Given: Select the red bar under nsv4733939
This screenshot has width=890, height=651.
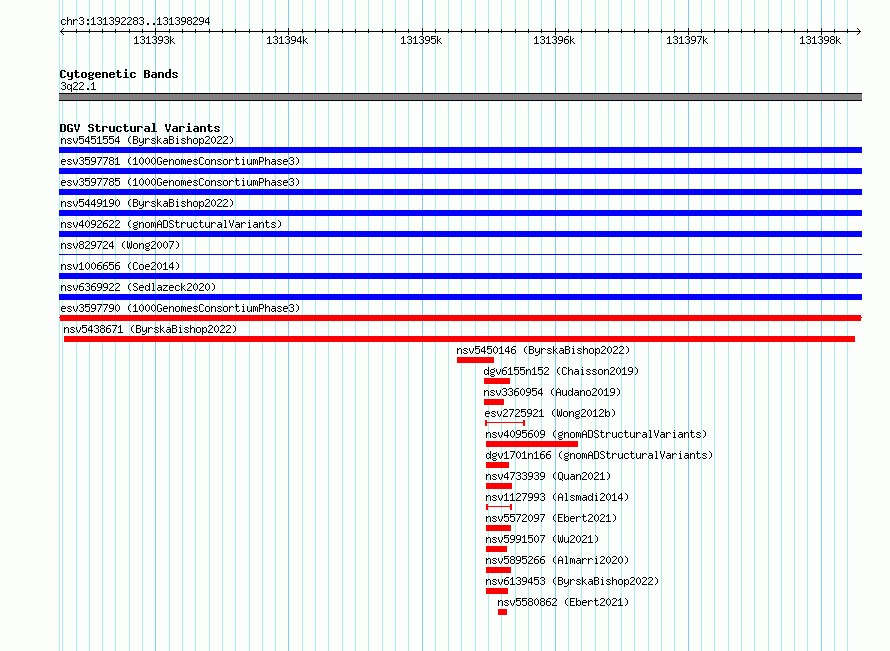Looking at the screenshot, I should tap(499, 486).
